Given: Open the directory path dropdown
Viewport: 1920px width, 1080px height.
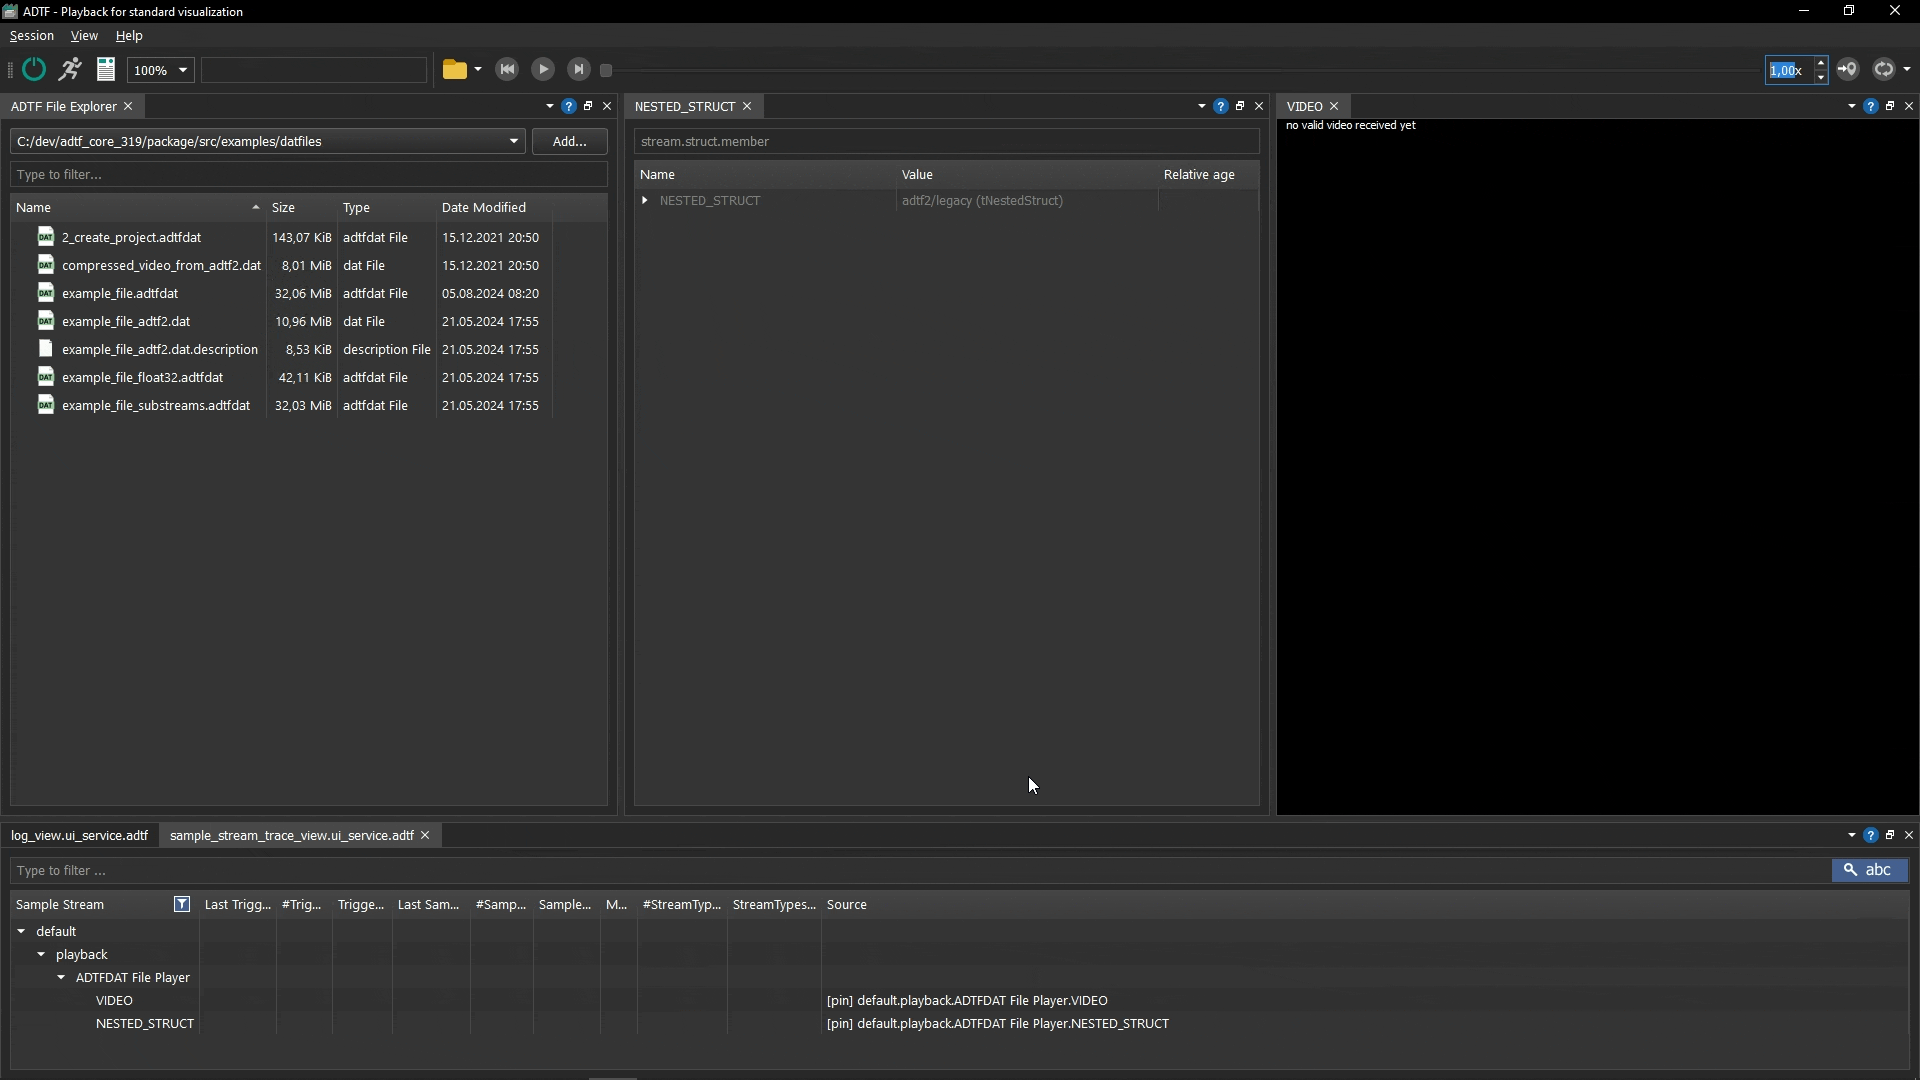Looking at the screenshot, I should [x=514, y=141].
